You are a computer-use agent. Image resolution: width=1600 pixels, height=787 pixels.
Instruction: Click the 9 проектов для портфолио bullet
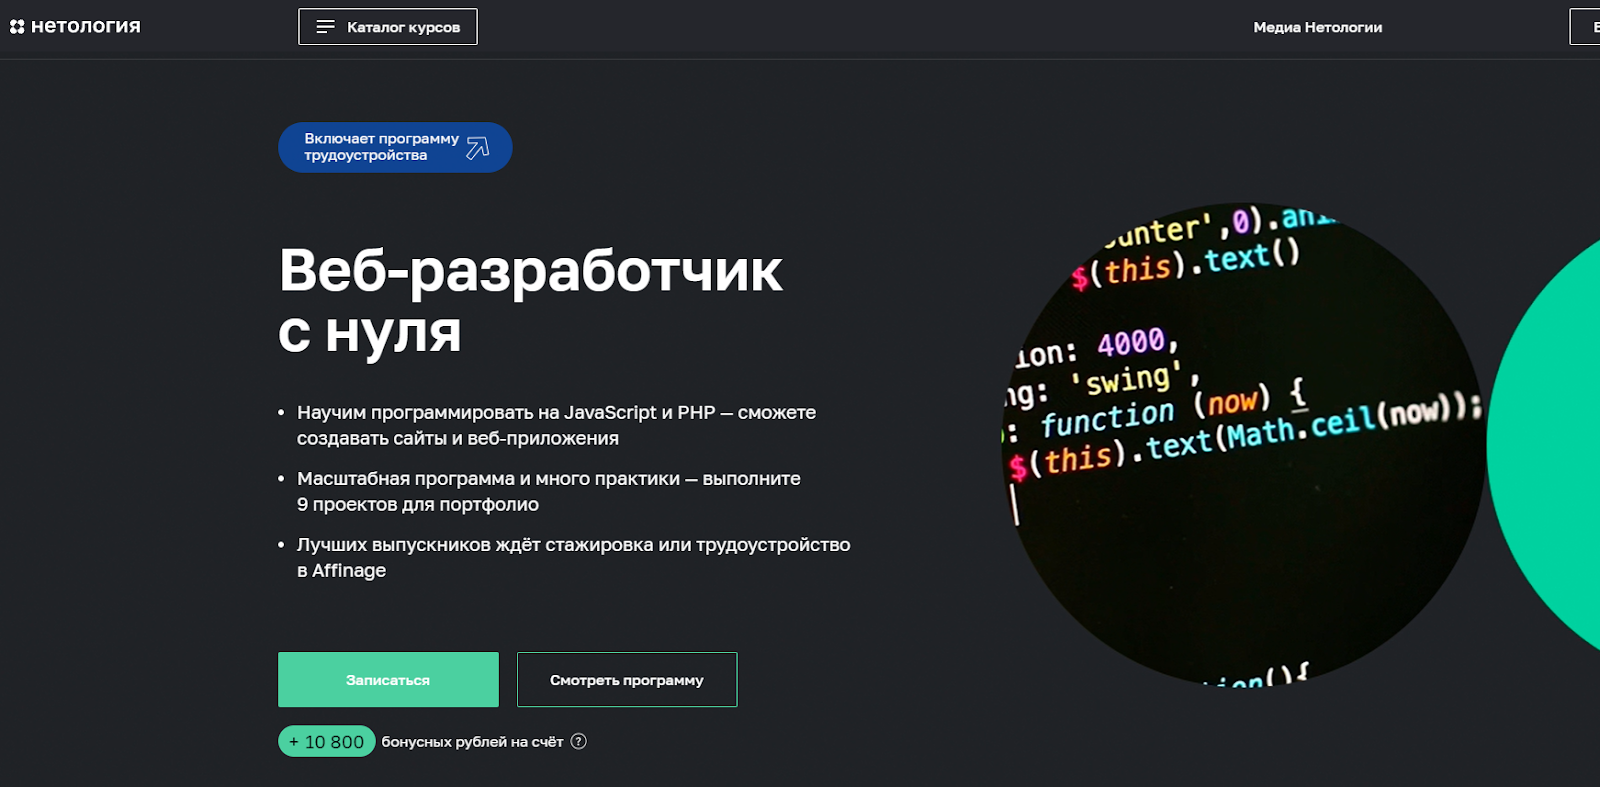[548, 491]
